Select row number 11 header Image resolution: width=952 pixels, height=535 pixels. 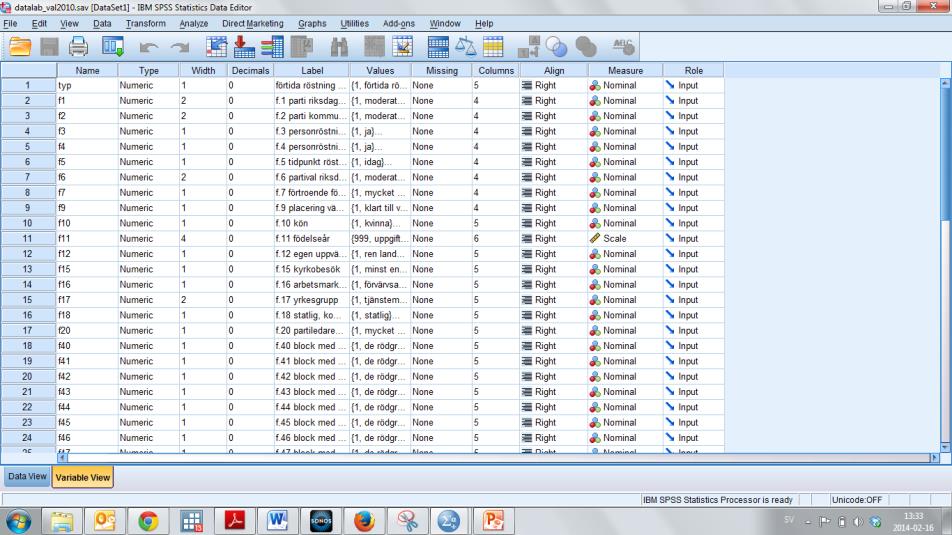[28, 239]
